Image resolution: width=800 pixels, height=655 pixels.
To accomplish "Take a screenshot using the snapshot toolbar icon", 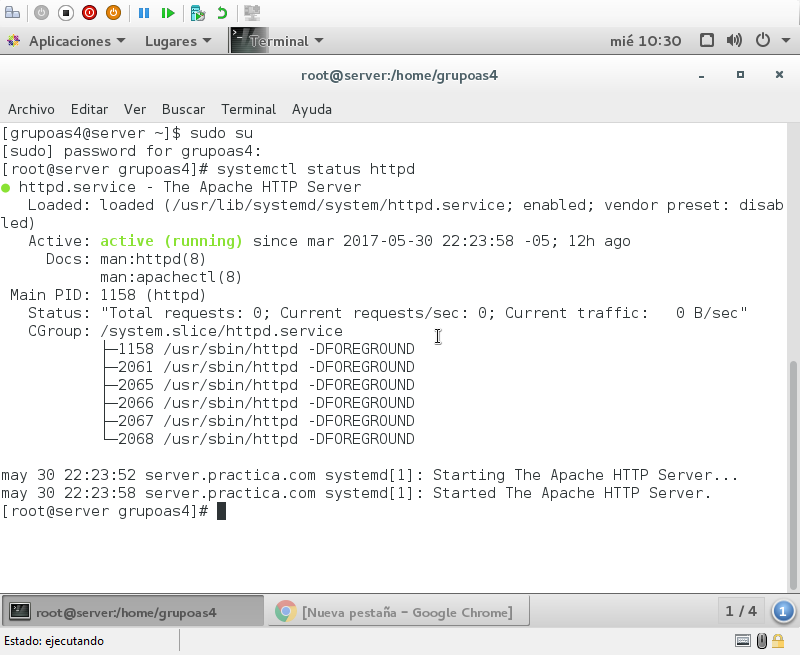I will 199,13.
